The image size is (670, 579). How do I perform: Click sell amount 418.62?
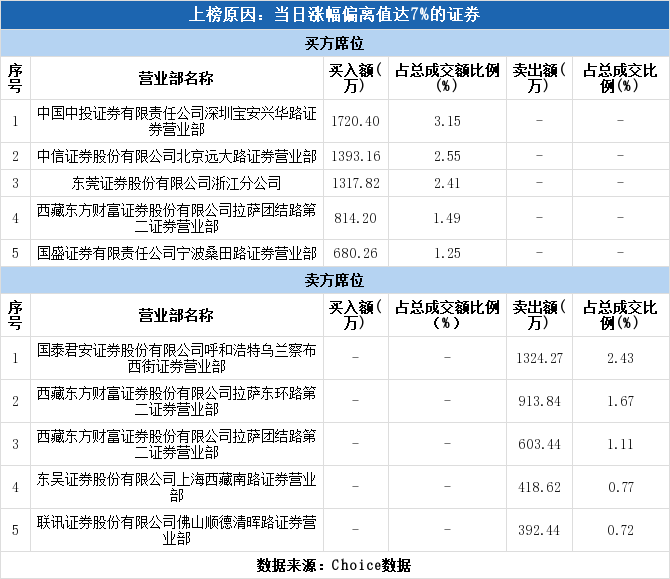point(539,487)
